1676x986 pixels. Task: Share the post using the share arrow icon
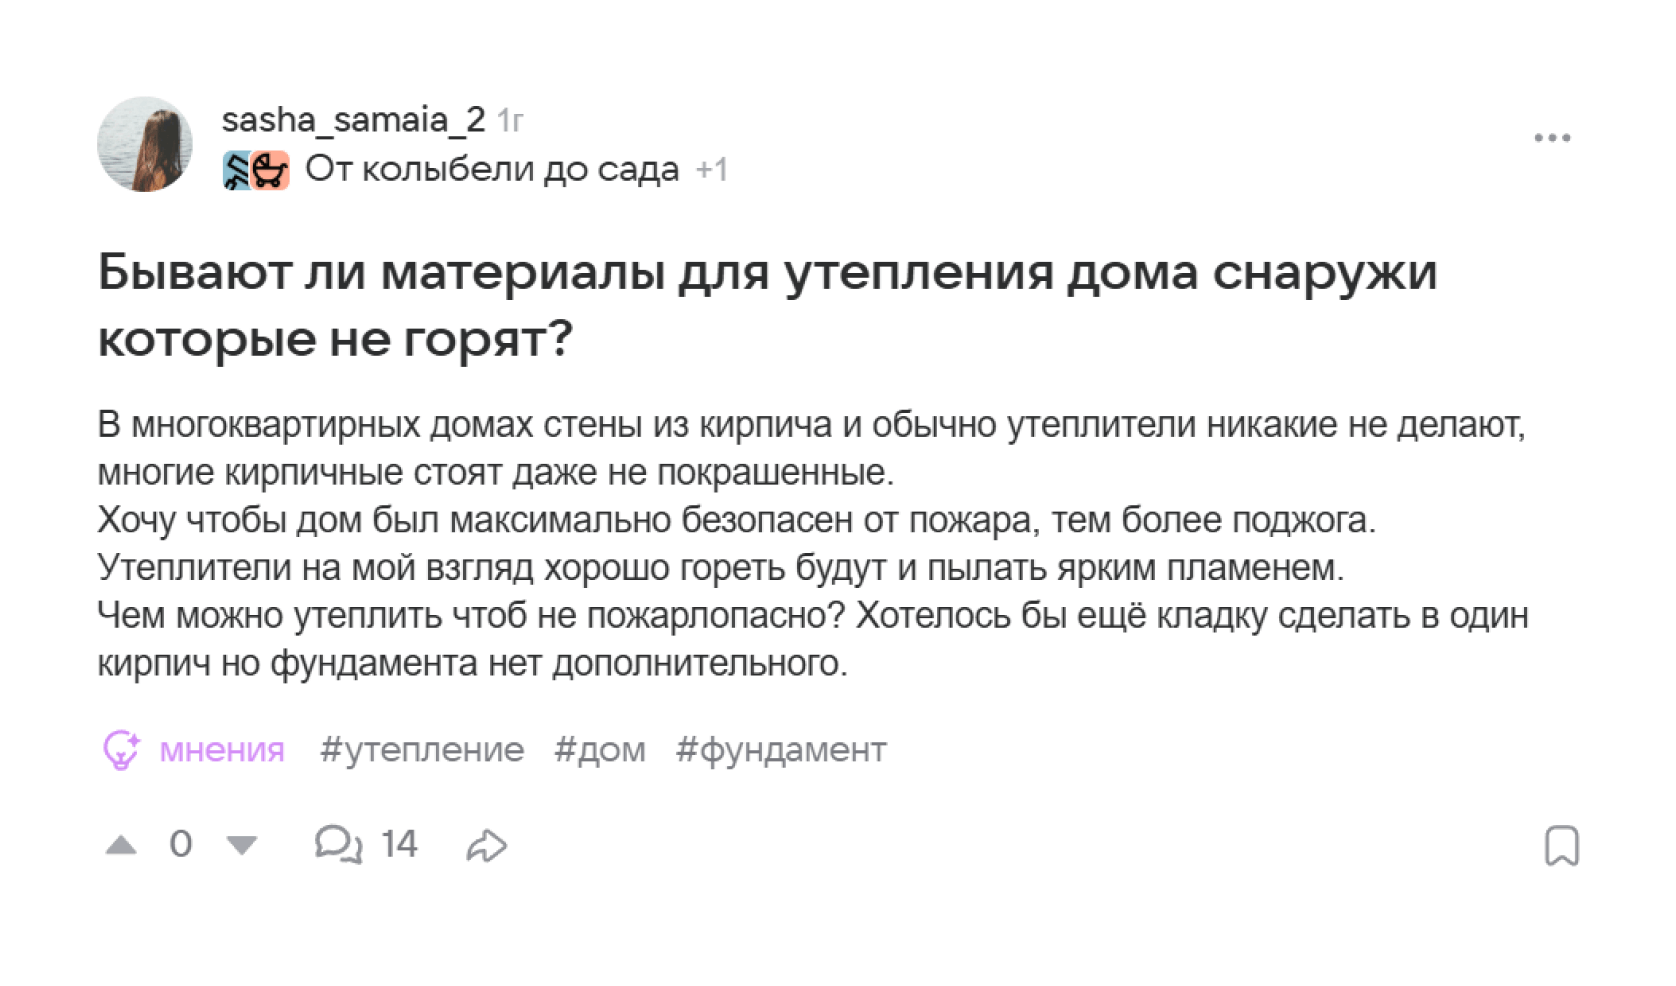coord(485,845)
